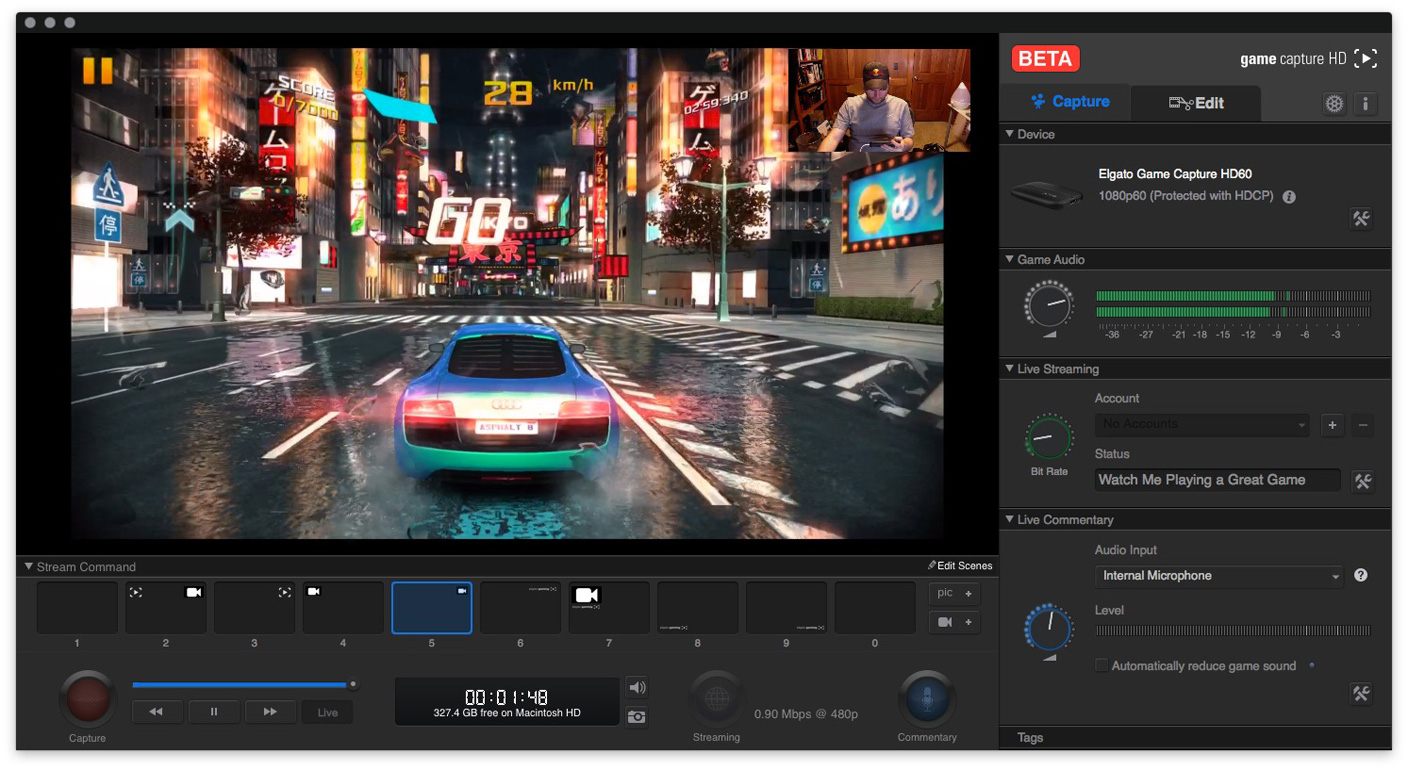This screenshot has width=1408, height=770.
Task: Toggle the red Capture record button
Action: coord(88,699)
